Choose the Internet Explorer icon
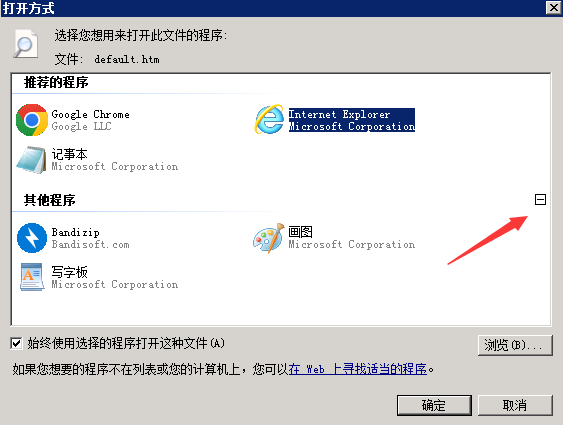Image resolution: width=563 pixels, height=425 pixels. [270, 120]
